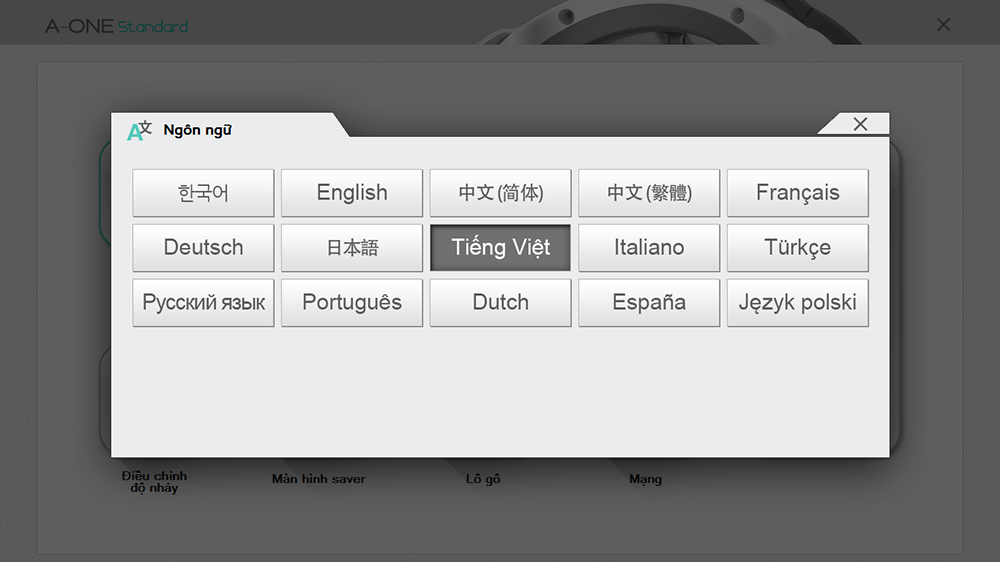Switch language to Français
The image size is (1000, 562).
pos(797,193)
